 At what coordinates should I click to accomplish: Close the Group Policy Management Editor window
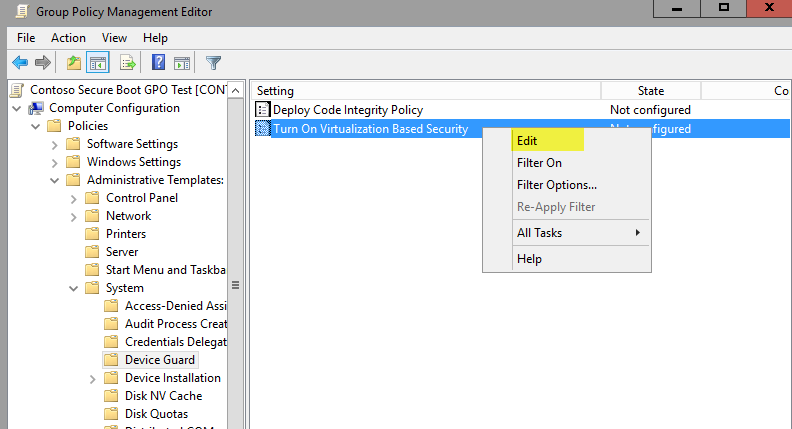[x=769, y=9]
